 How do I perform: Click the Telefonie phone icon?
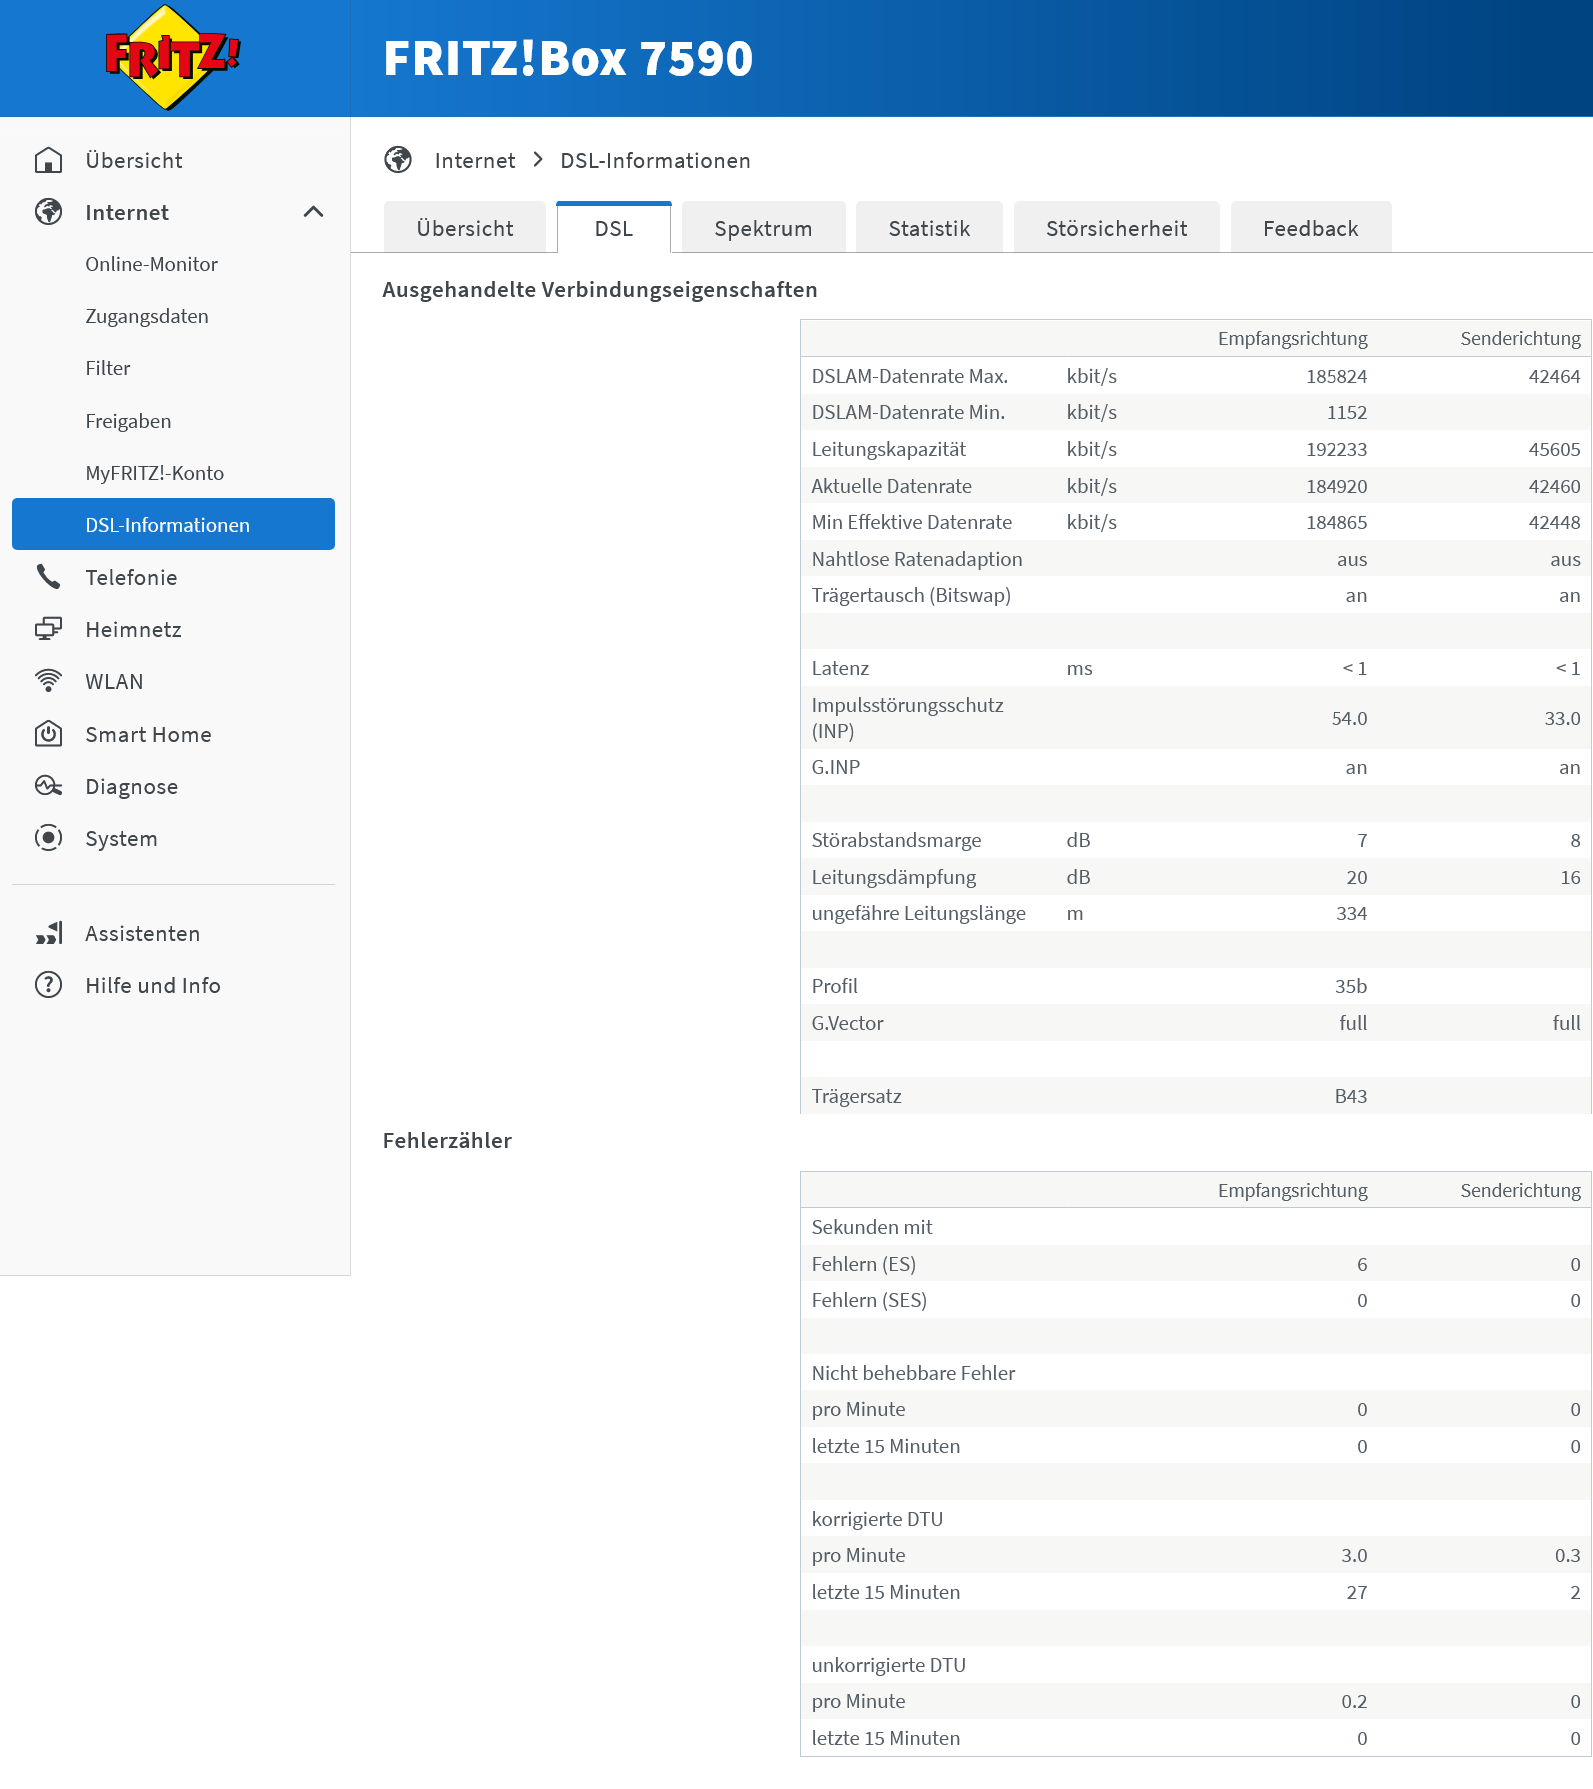click(48, 577)
